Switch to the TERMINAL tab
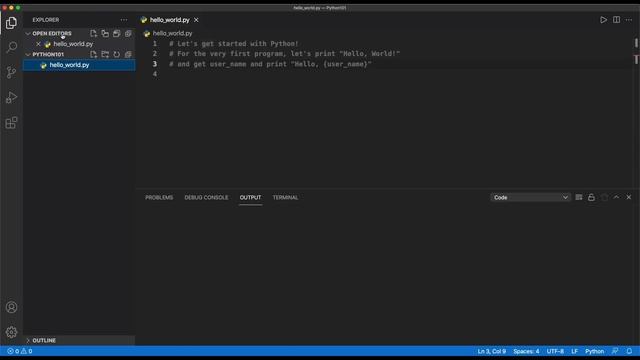This screenshot has height=360, width=640. [285, 198]
